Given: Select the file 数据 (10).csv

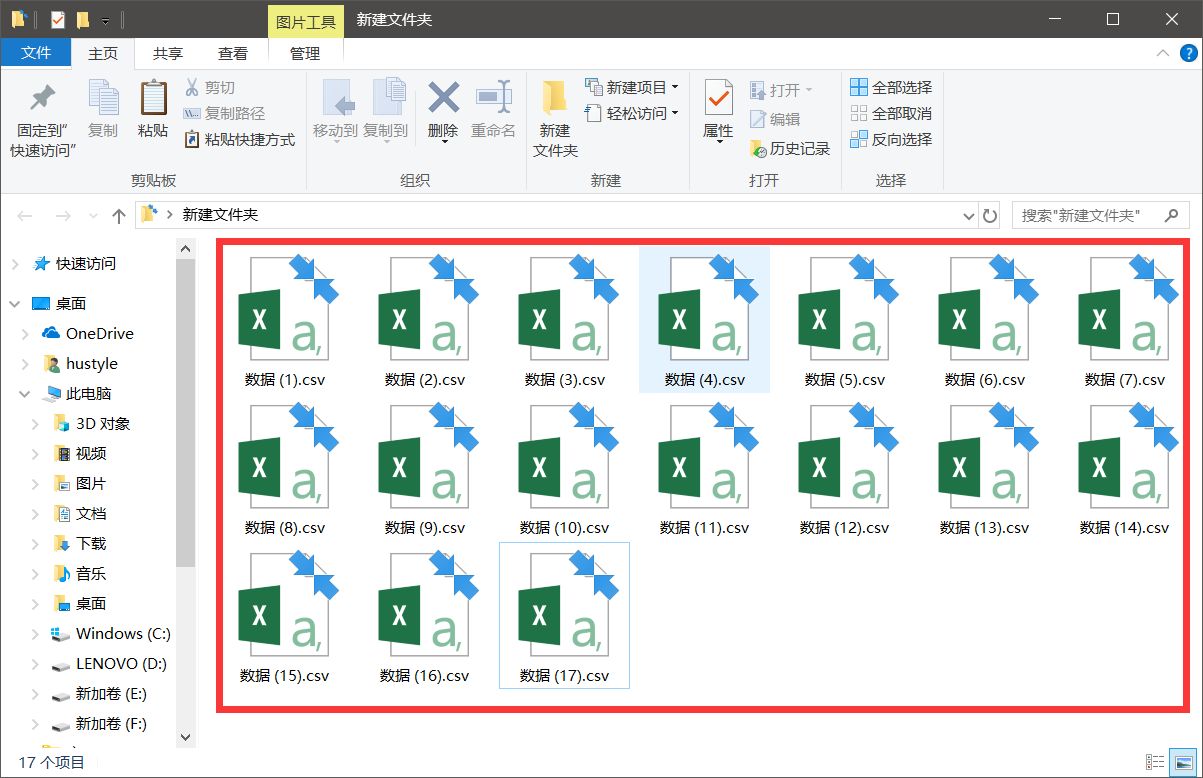Looking at the screenshot, I should [x=565, y=468].
